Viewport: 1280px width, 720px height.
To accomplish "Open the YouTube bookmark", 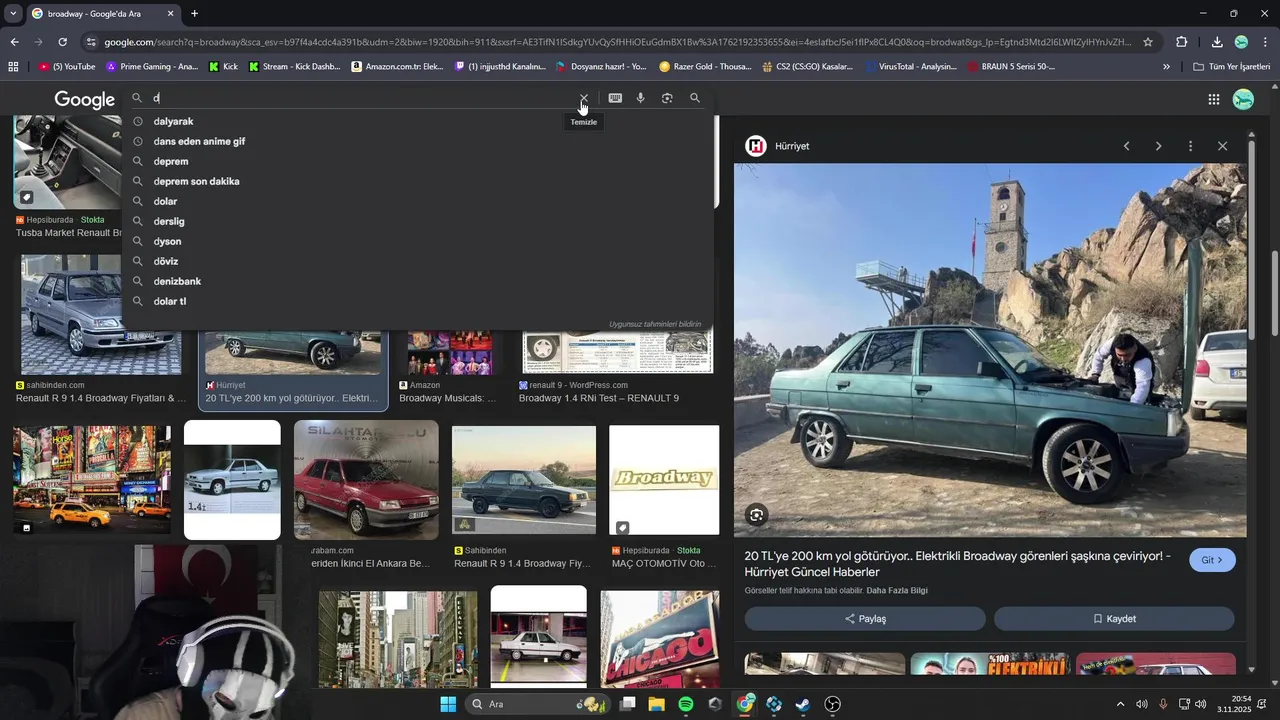I will click(x=67, y=67).
